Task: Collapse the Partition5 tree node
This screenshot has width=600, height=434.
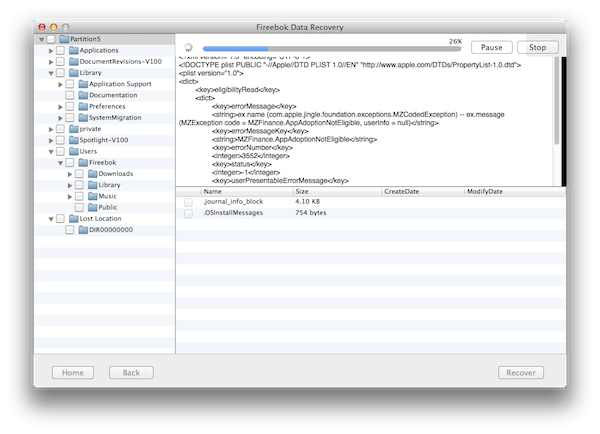Action: (x=42, y=39)
